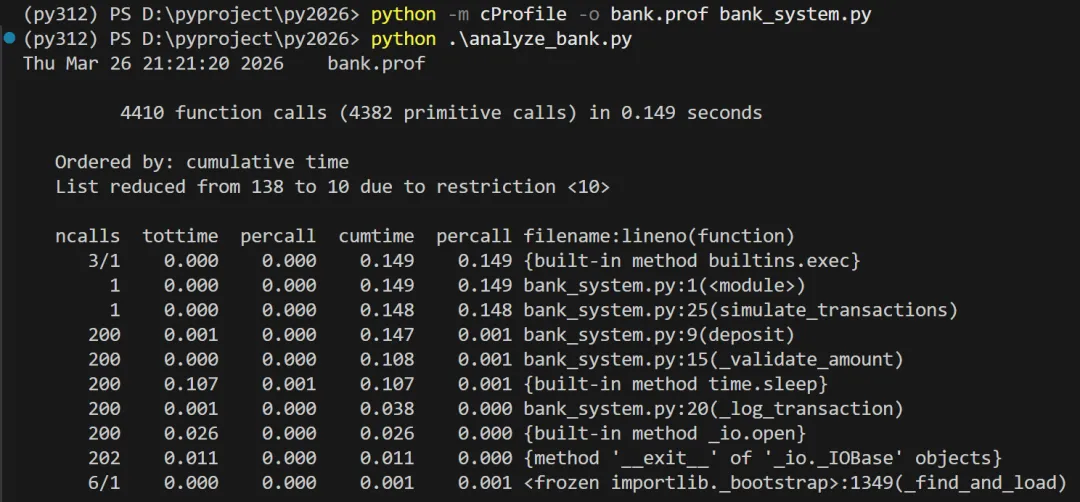Open the bank_system.py:25(simulate_transactions) reference
1080x502 pixels.
pos(740,311)
